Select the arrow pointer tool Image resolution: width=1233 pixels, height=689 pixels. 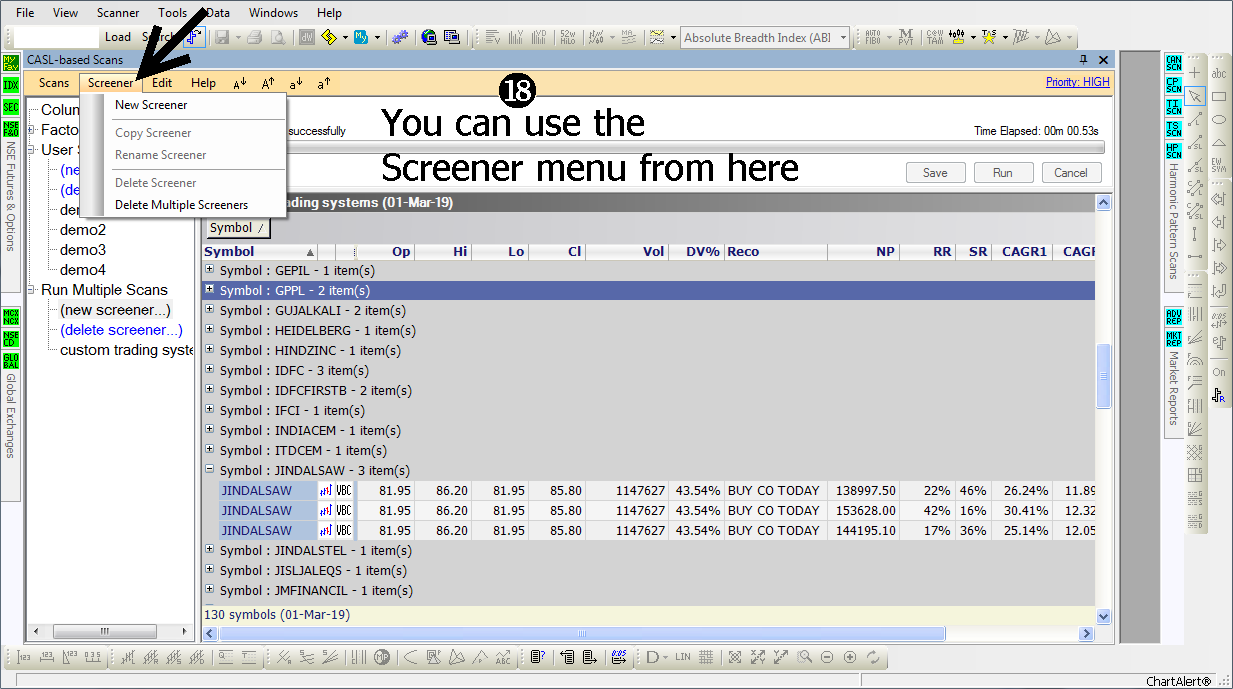1195,96
